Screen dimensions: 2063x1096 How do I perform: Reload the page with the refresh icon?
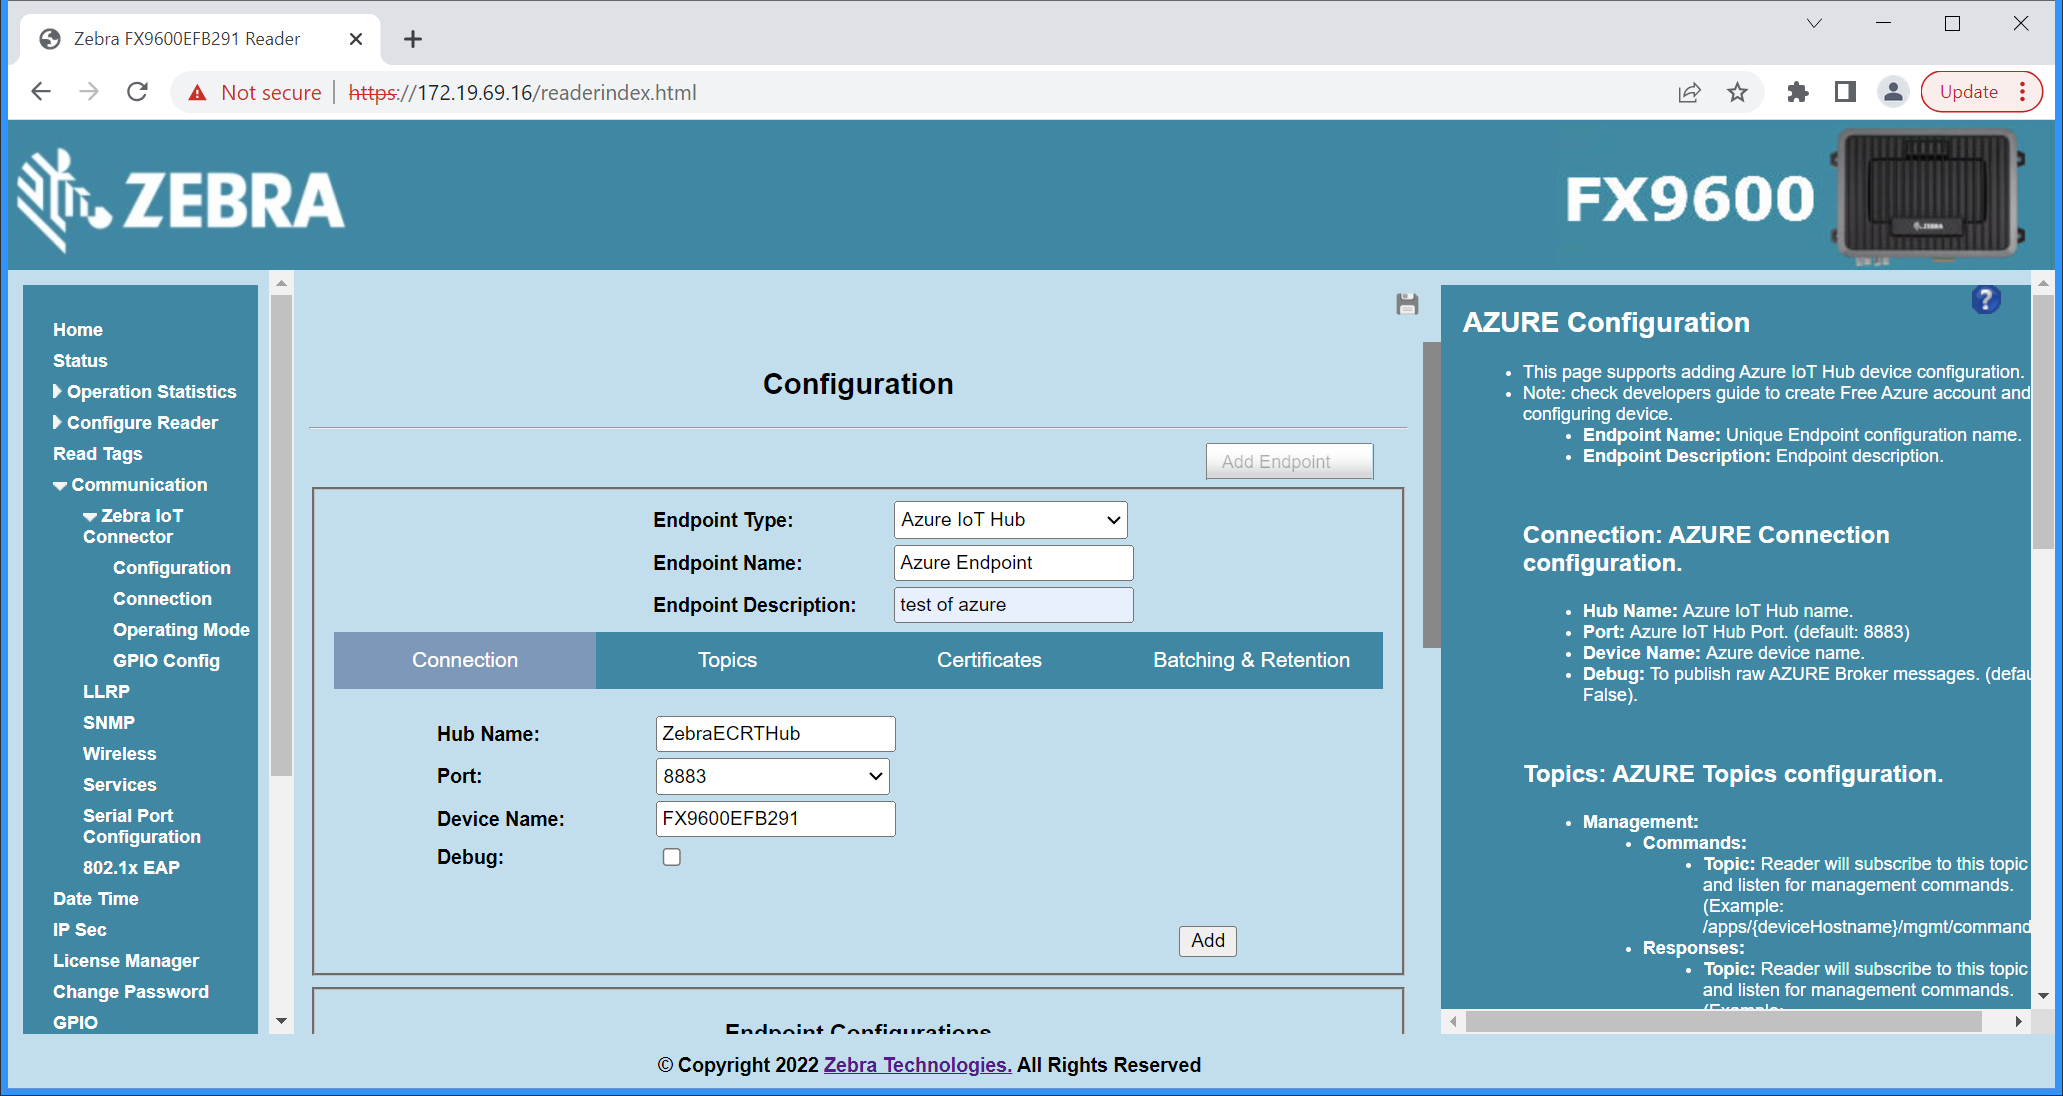click(138, 92)
